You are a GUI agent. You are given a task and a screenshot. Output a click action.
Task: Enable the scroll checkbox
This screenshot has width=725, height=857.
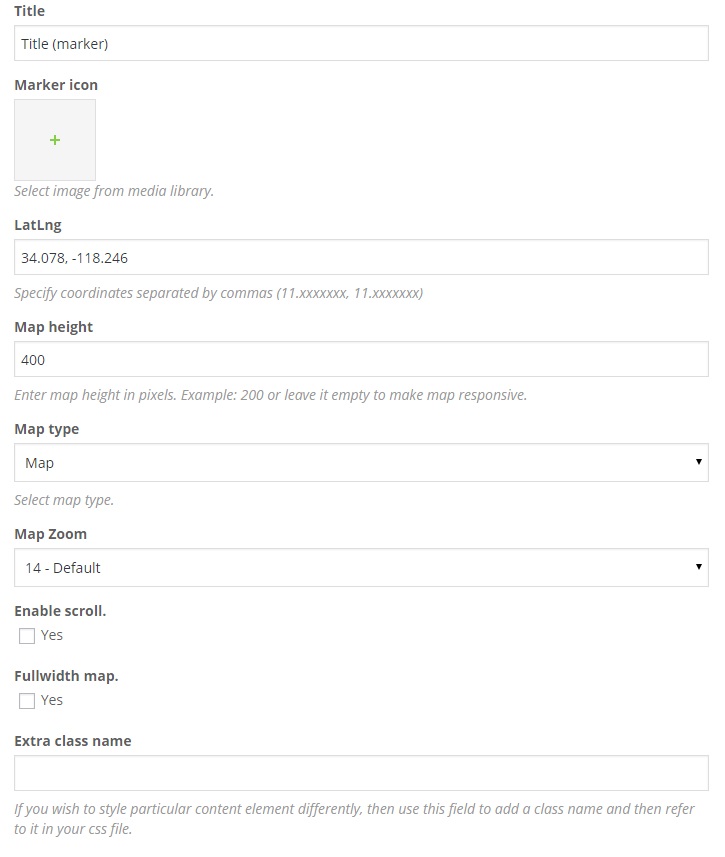pos(27,636)
